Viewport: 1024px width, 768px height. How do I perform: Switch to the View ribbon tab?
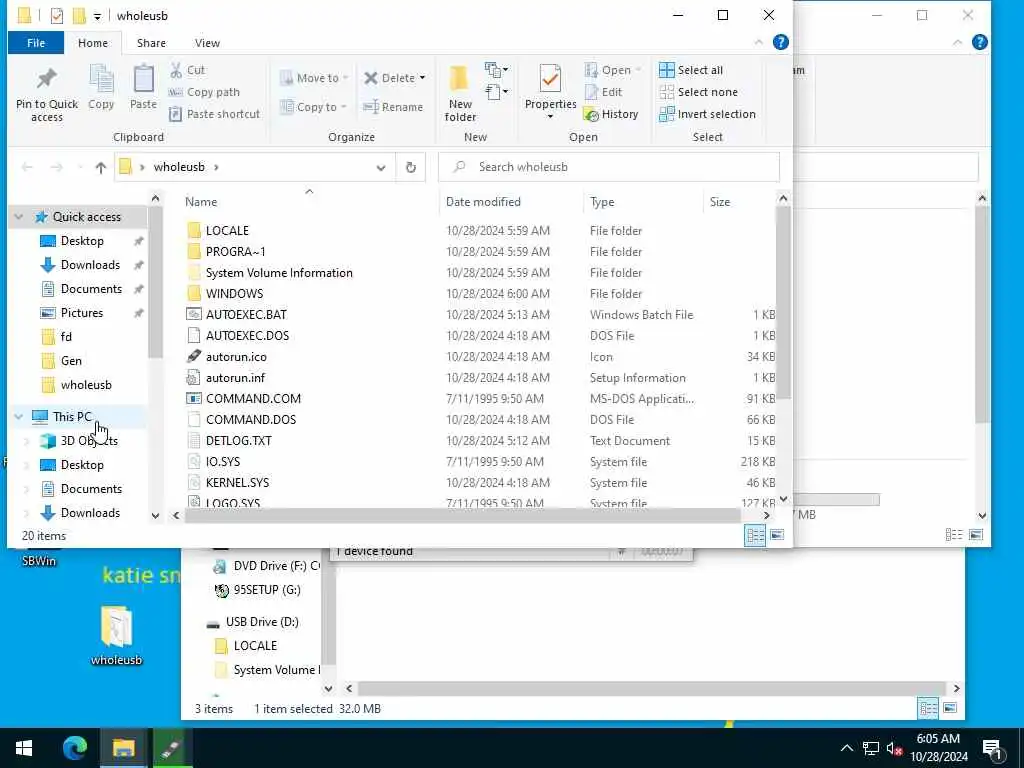207,42
